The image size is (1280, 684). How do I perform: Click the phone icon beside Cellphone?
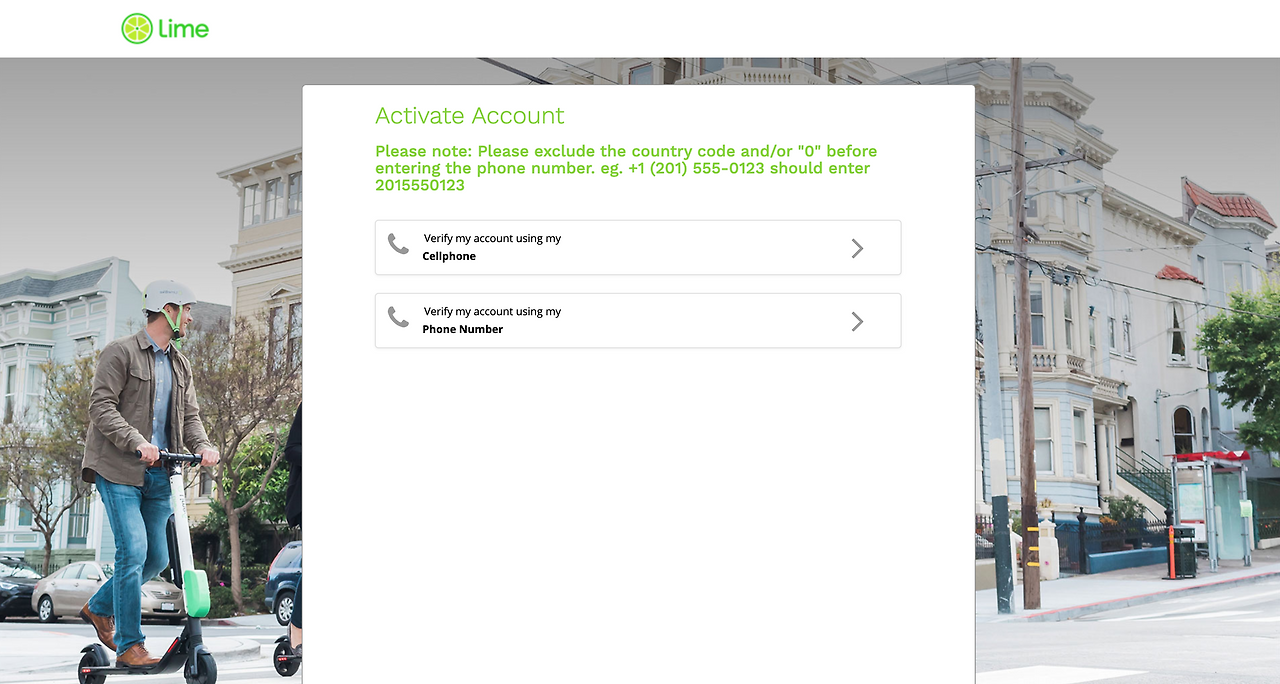[398, 244]
